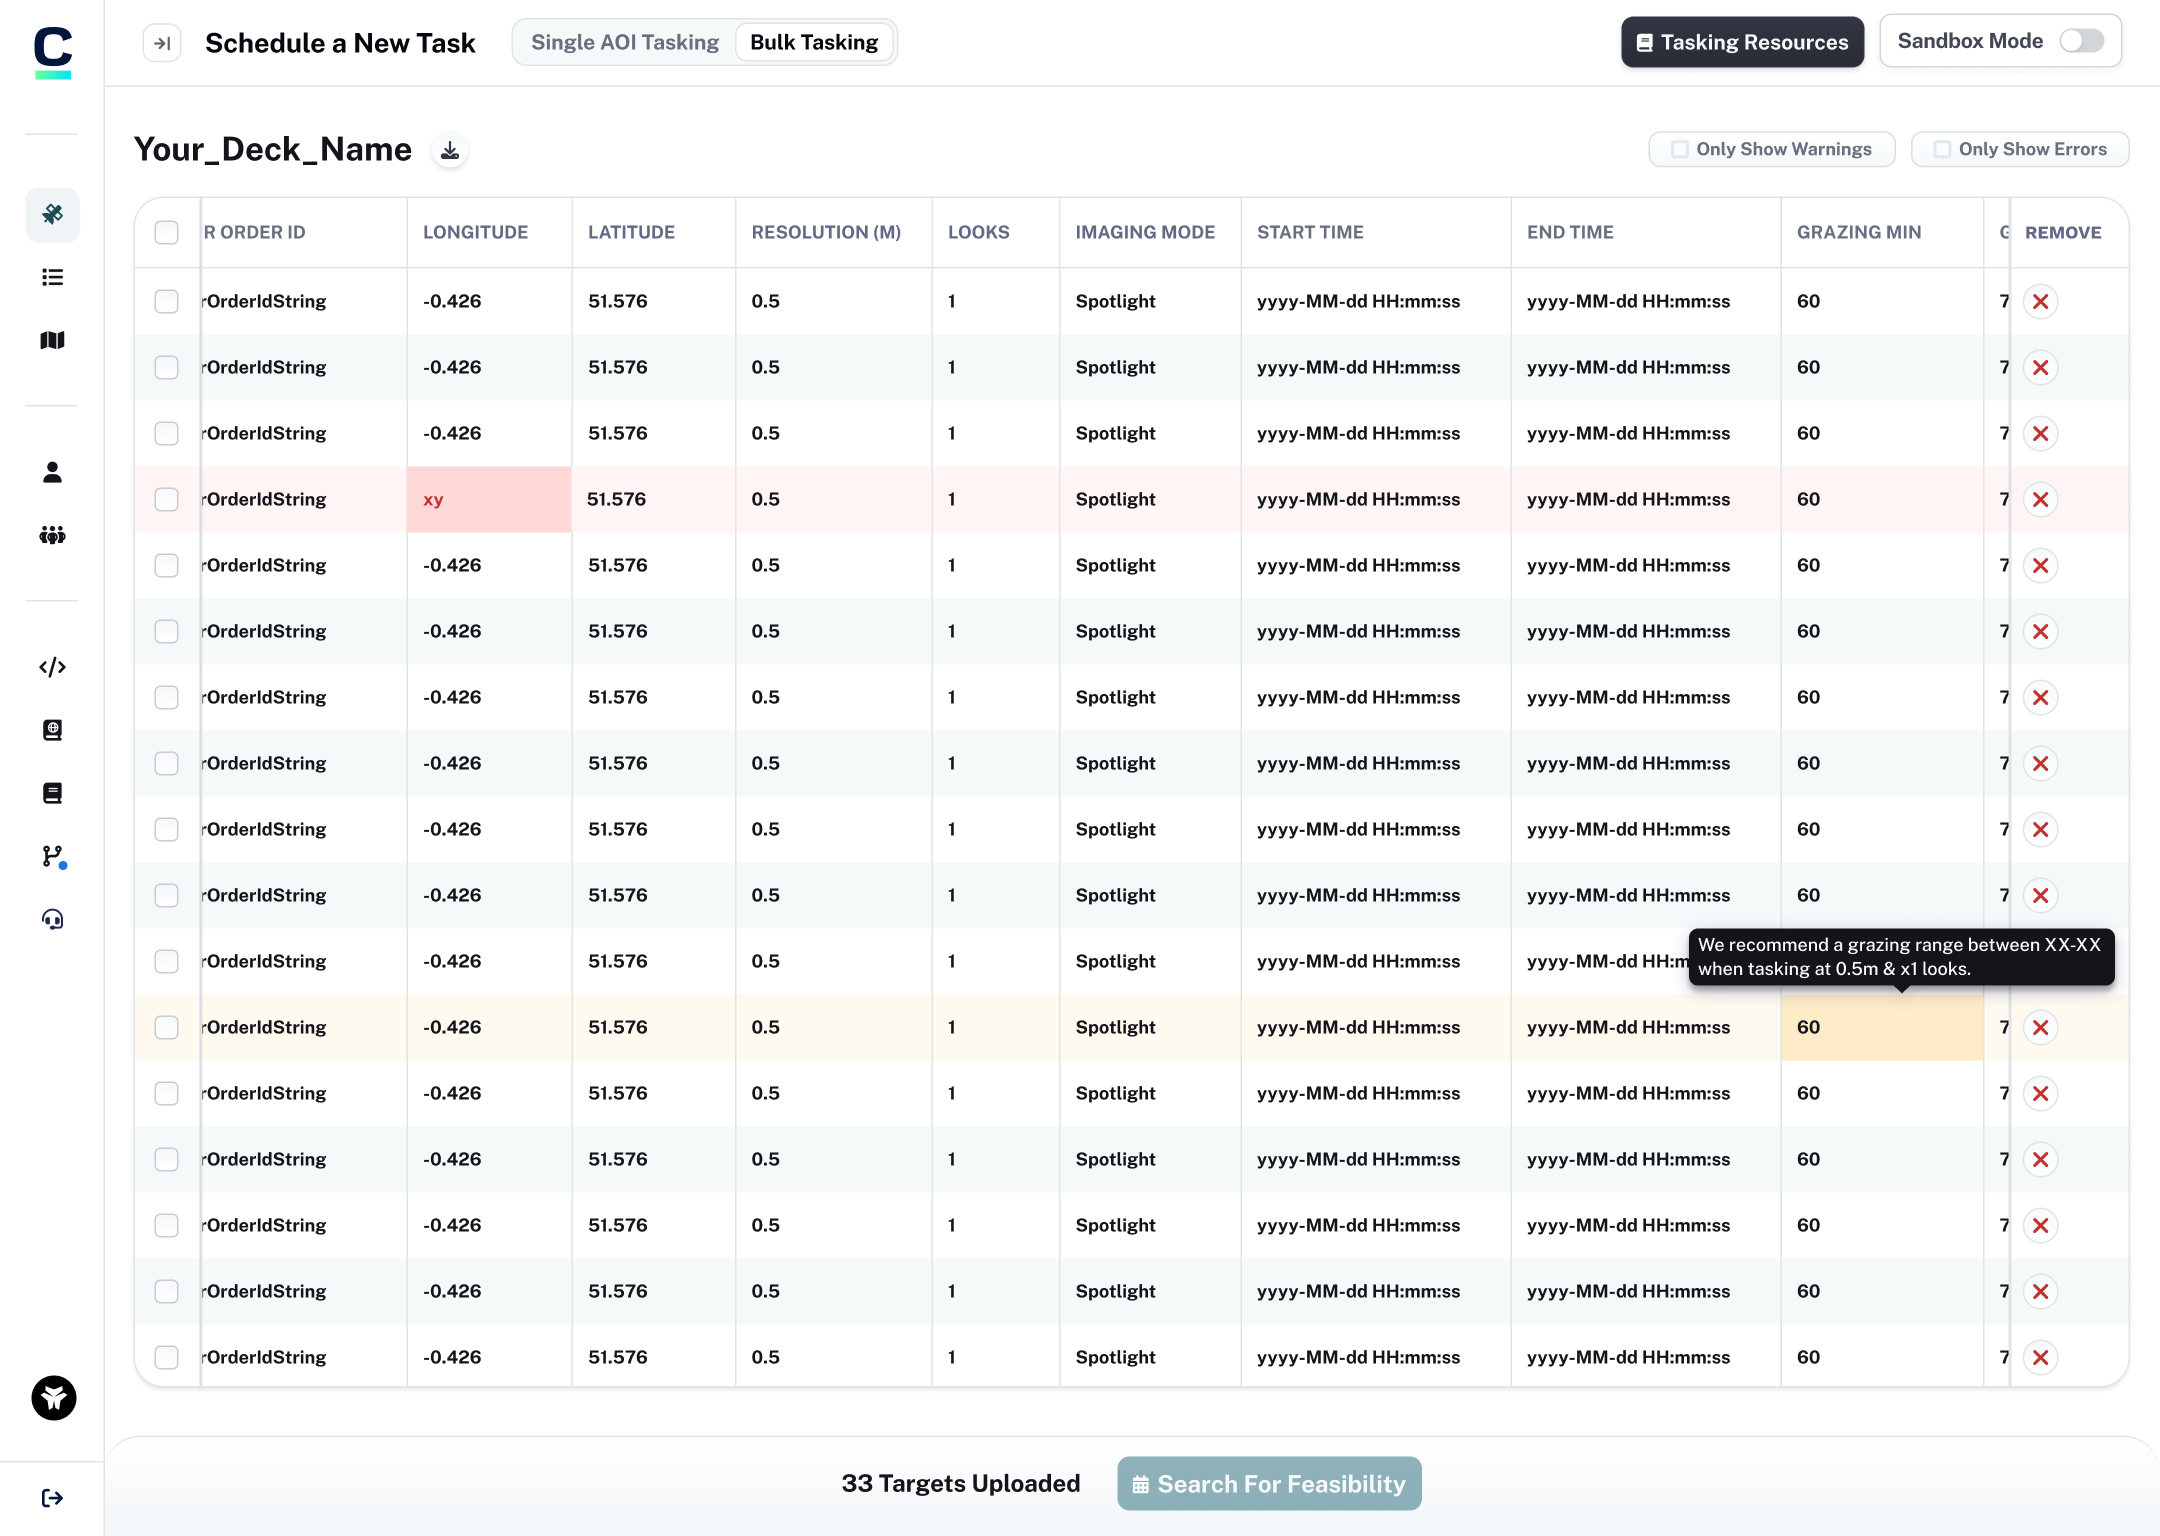
Task: Click the support headset icon
Action: click(52, 919)
